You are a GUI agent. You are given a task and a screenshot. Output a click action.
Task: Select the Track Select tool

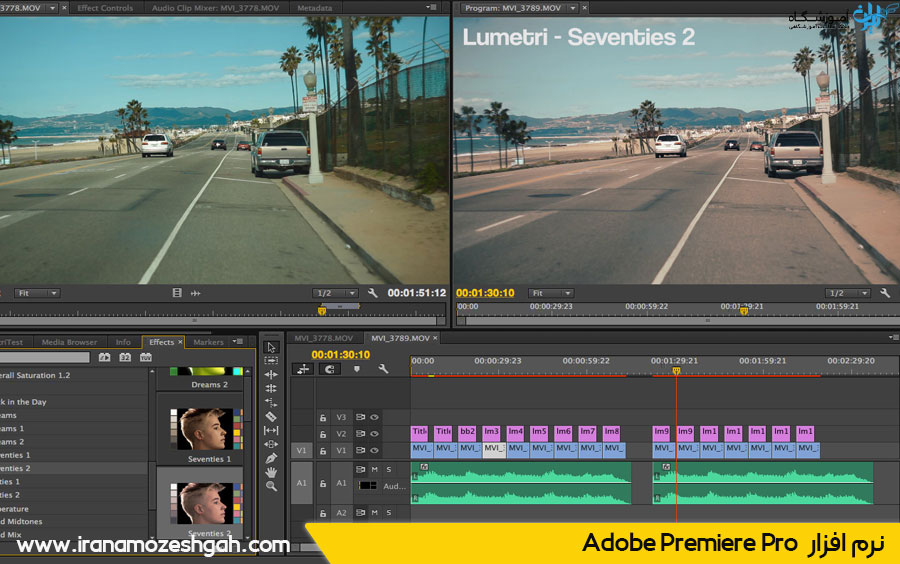point(271,360)
